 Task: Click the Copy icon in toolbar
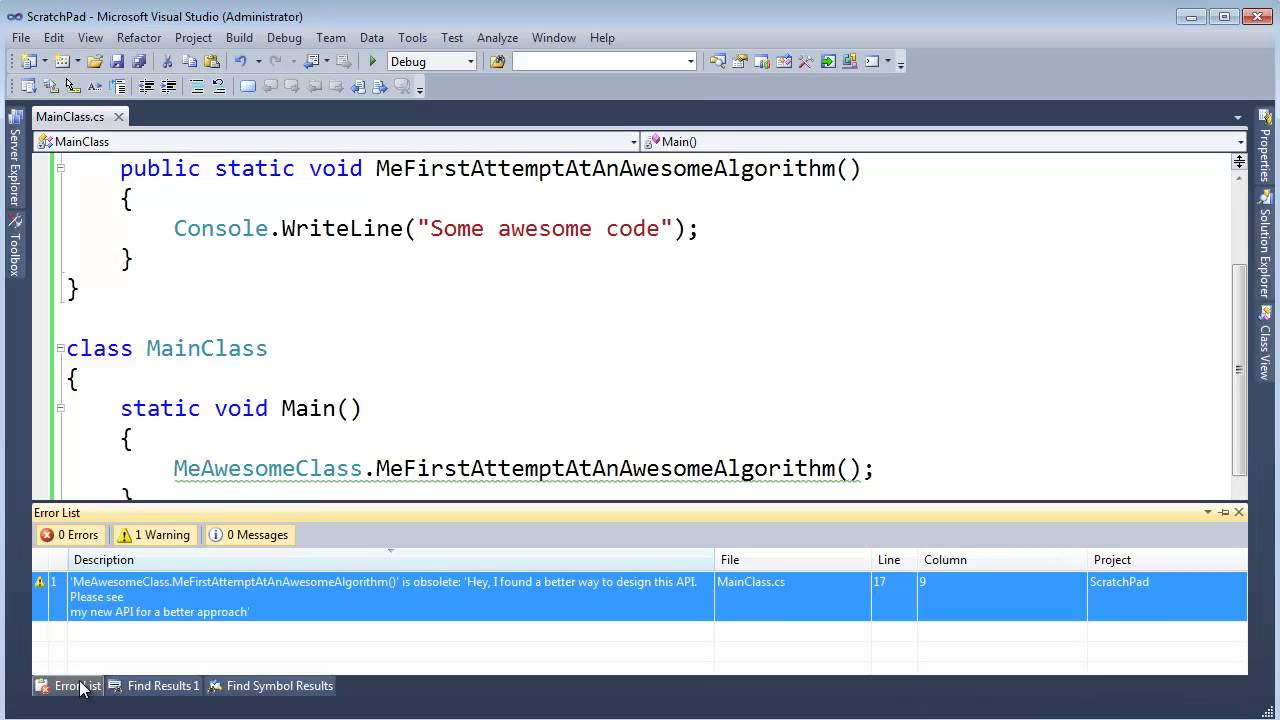pos(189,61)
